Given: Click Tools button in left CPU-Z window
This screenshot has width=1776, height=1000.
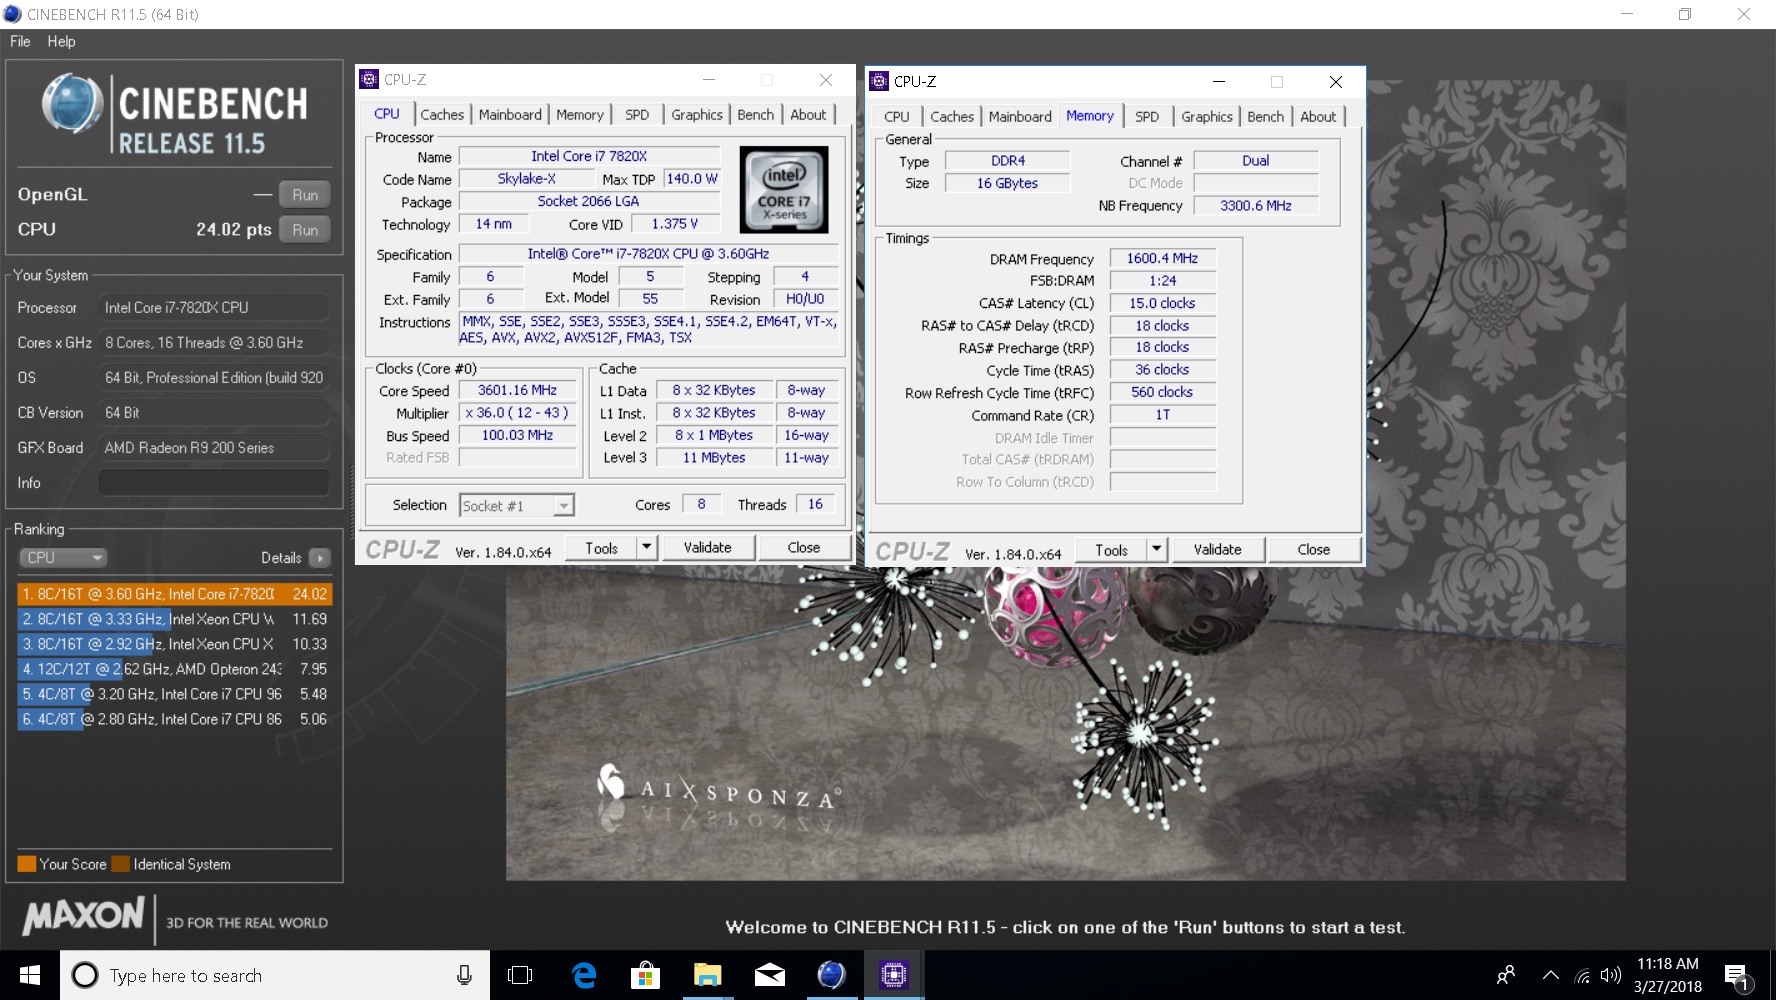Looking at the screenshot, I should [x=601, y=548].
